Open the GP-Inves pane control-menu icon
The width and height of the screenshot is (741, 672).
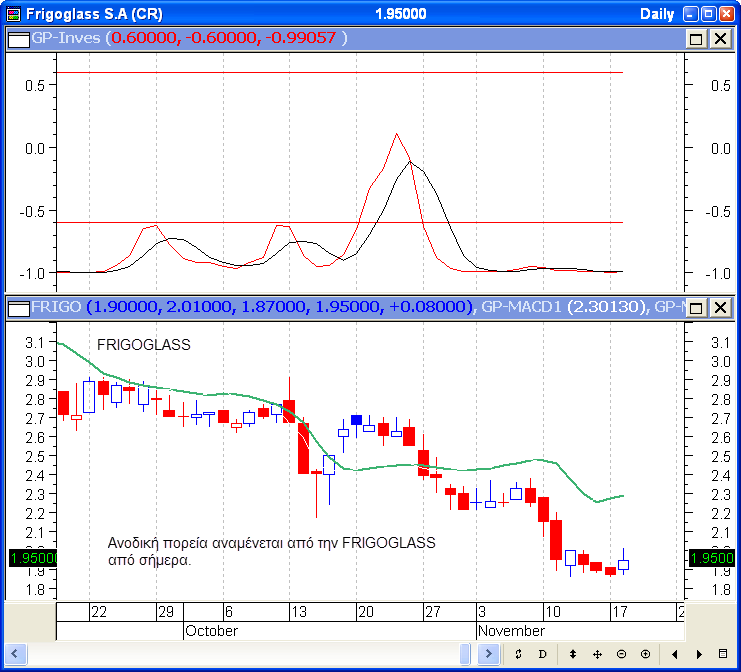click(x=18, y=38)
